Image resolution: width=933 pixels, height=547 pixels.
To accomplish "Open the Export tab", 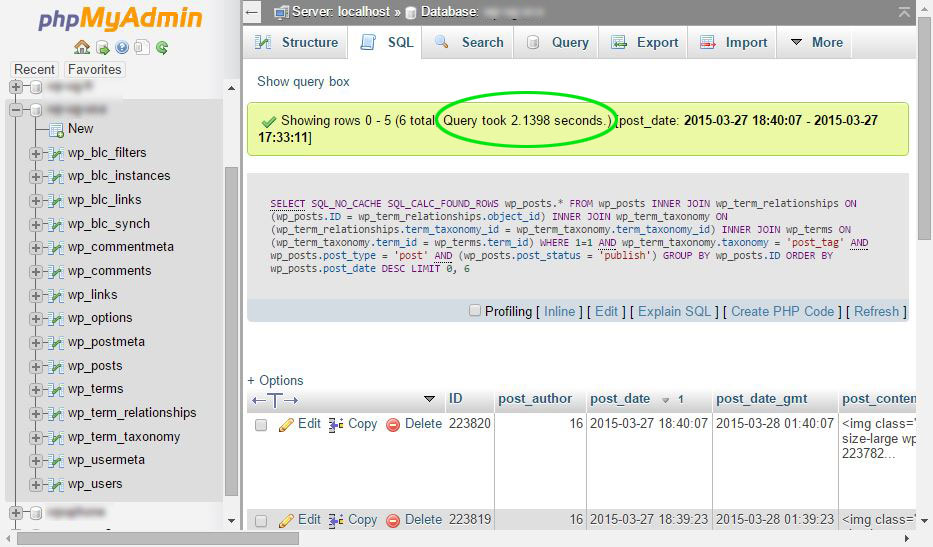I will pyautogui.click(x=645, y=42).
